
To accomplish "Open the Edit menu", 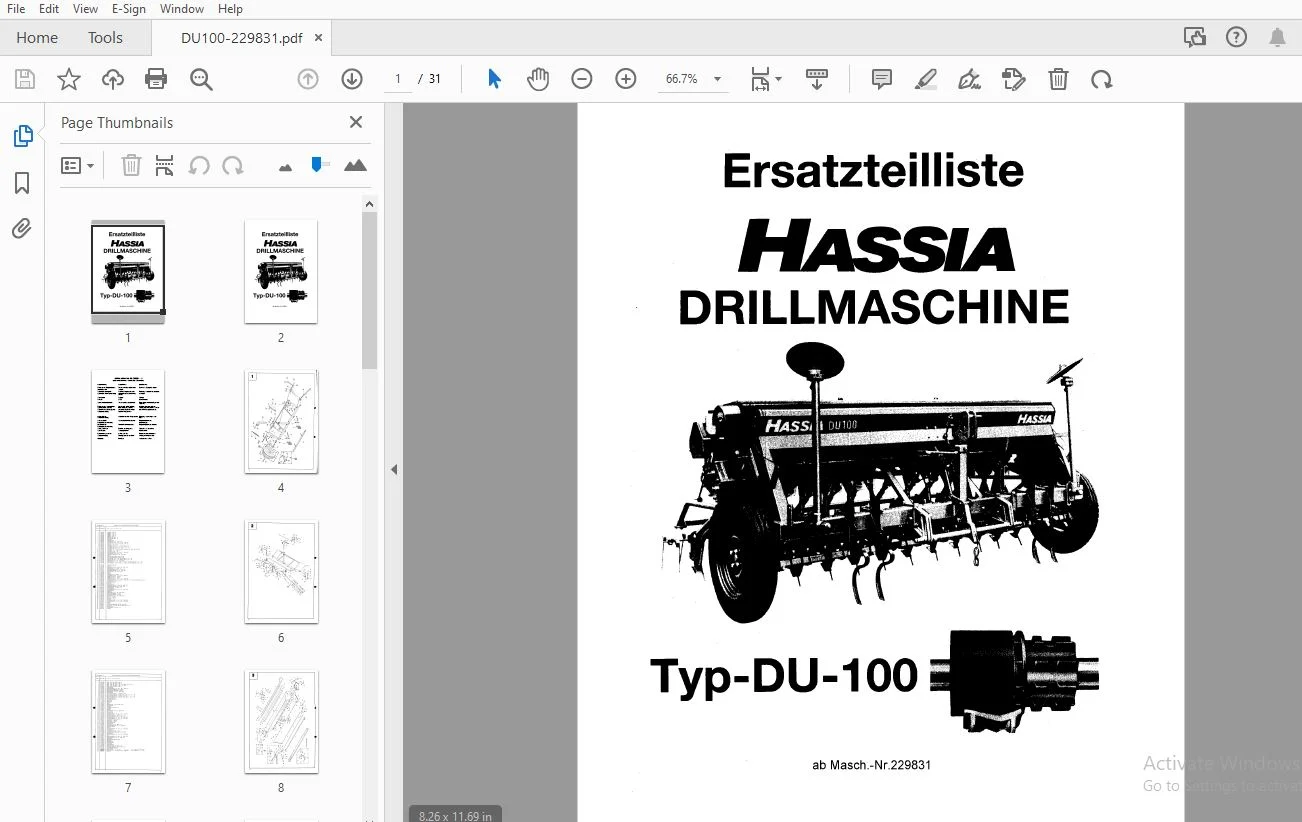I will point(49,9).
